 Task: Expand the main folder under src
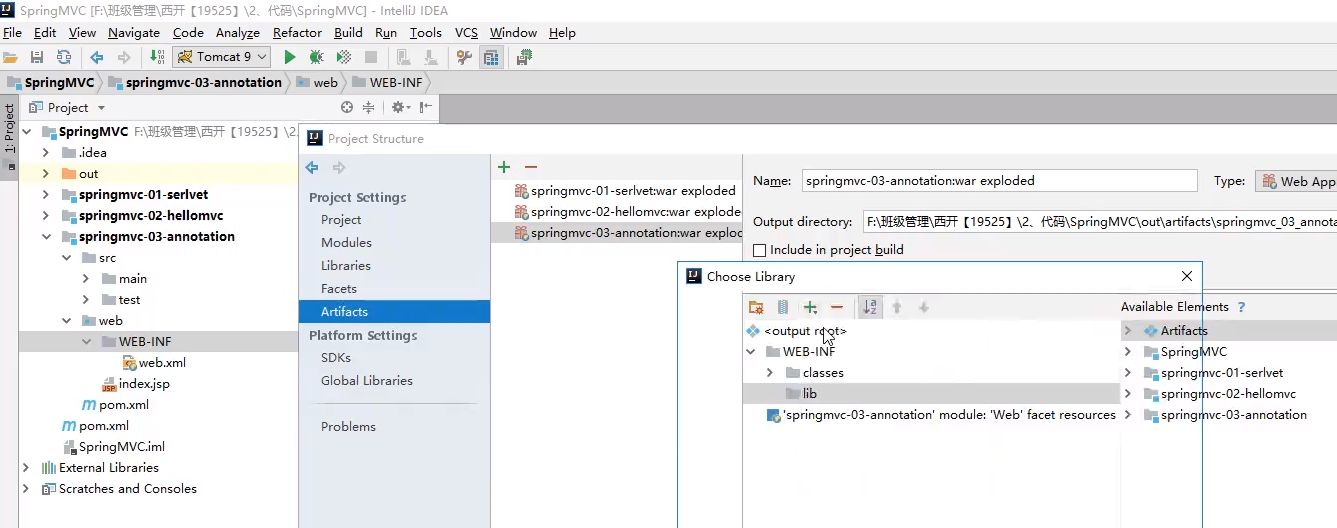tap(87, 279)
